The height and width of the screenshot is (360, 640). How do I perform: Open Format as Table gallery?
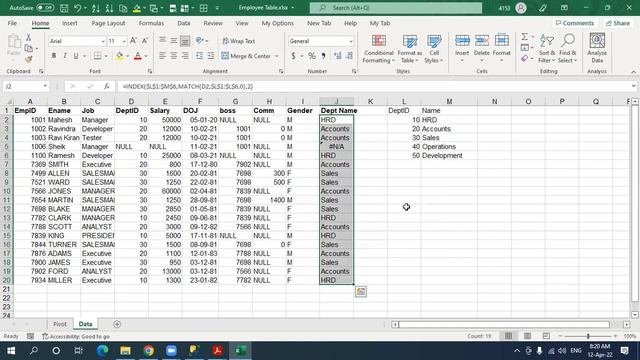(x=410, y=49)
